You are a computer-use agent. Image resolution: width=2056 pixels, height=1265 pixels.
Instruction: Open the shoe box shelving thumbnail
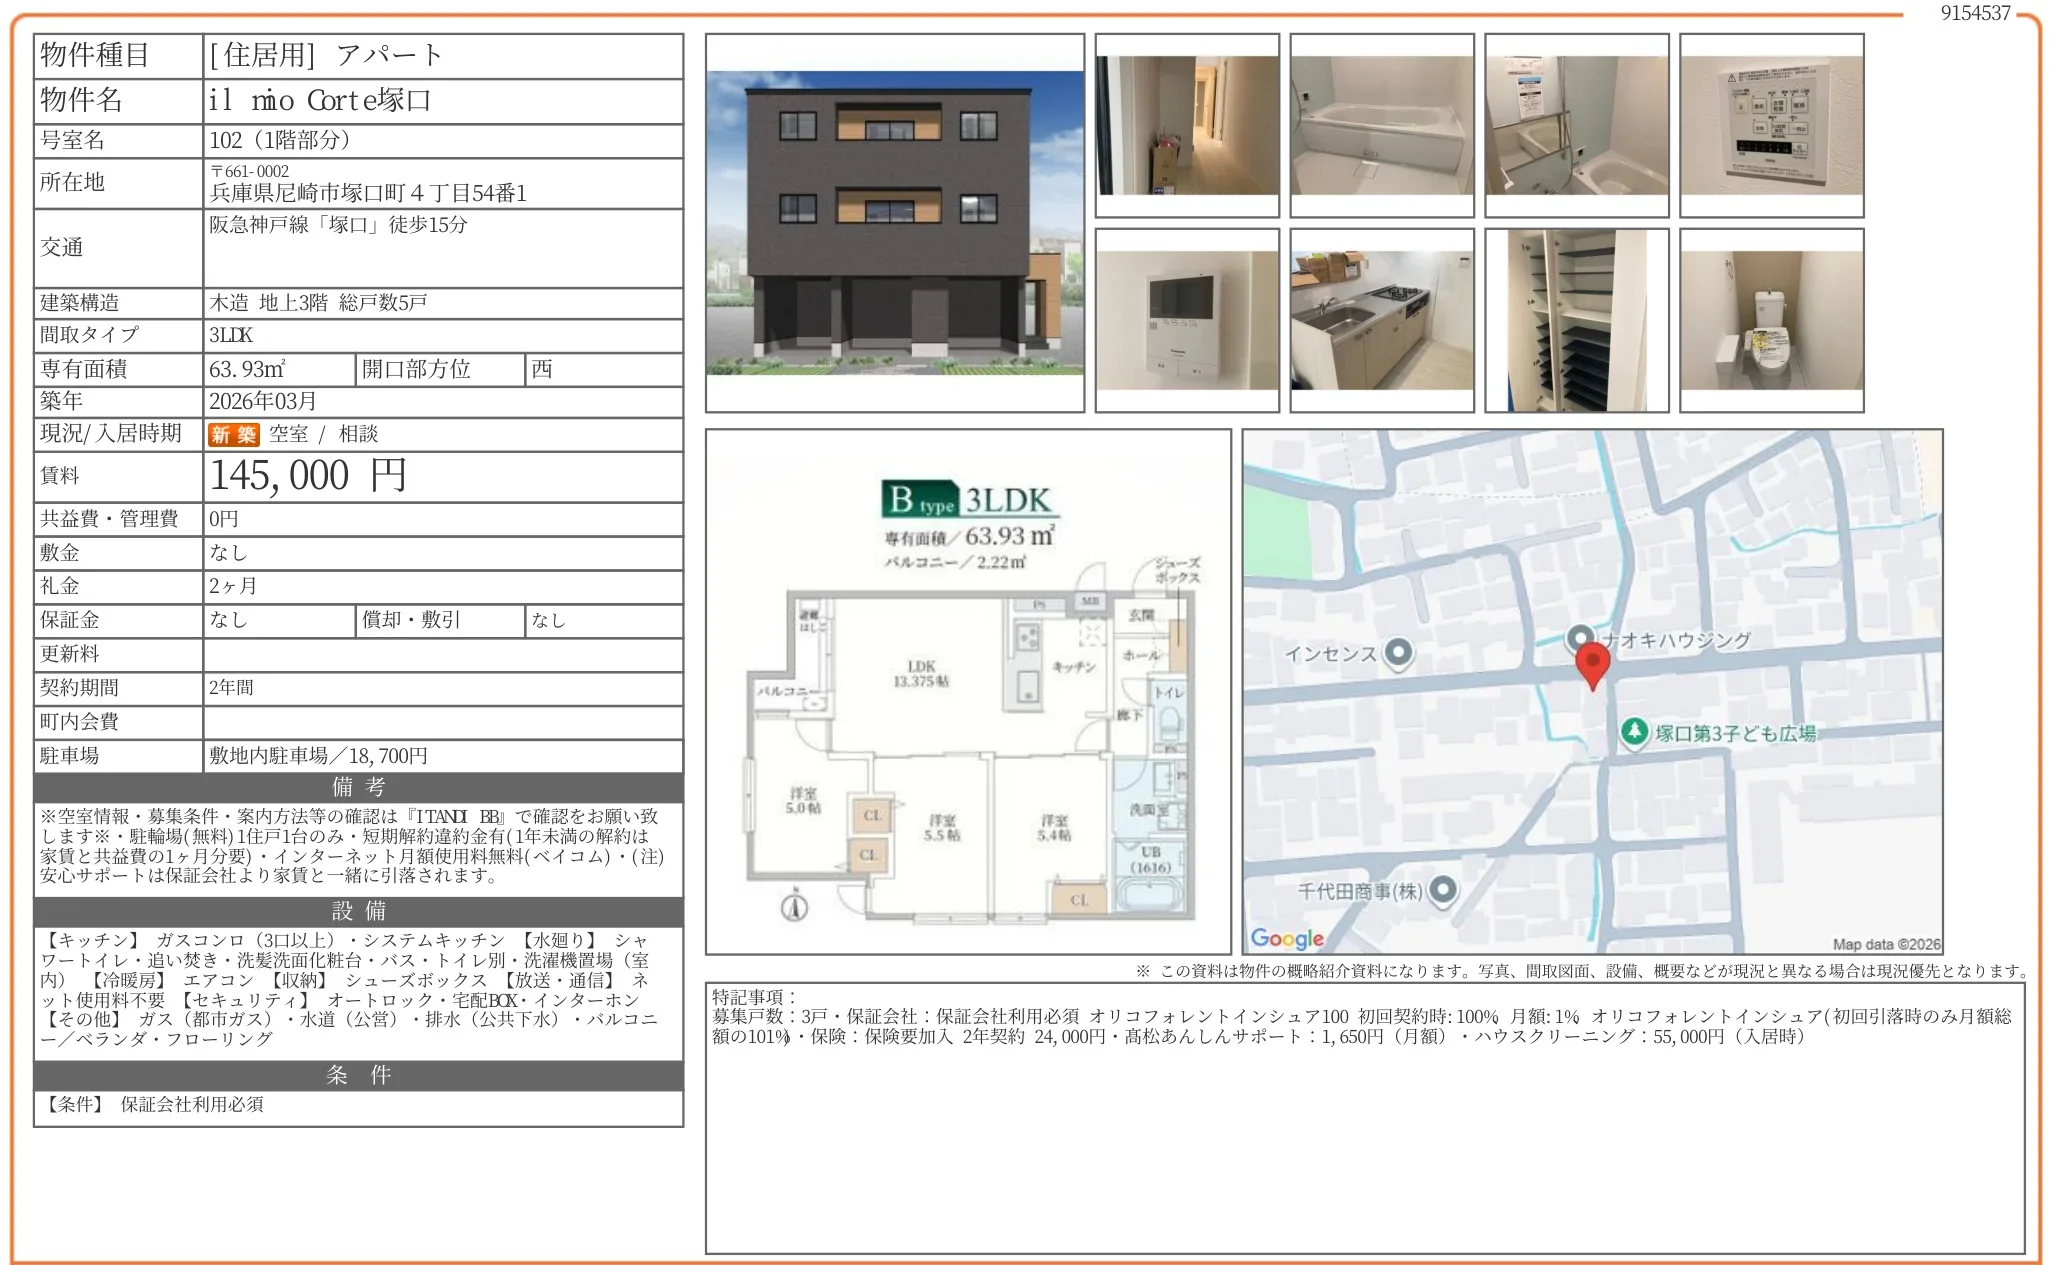(x=1576, y=320)
